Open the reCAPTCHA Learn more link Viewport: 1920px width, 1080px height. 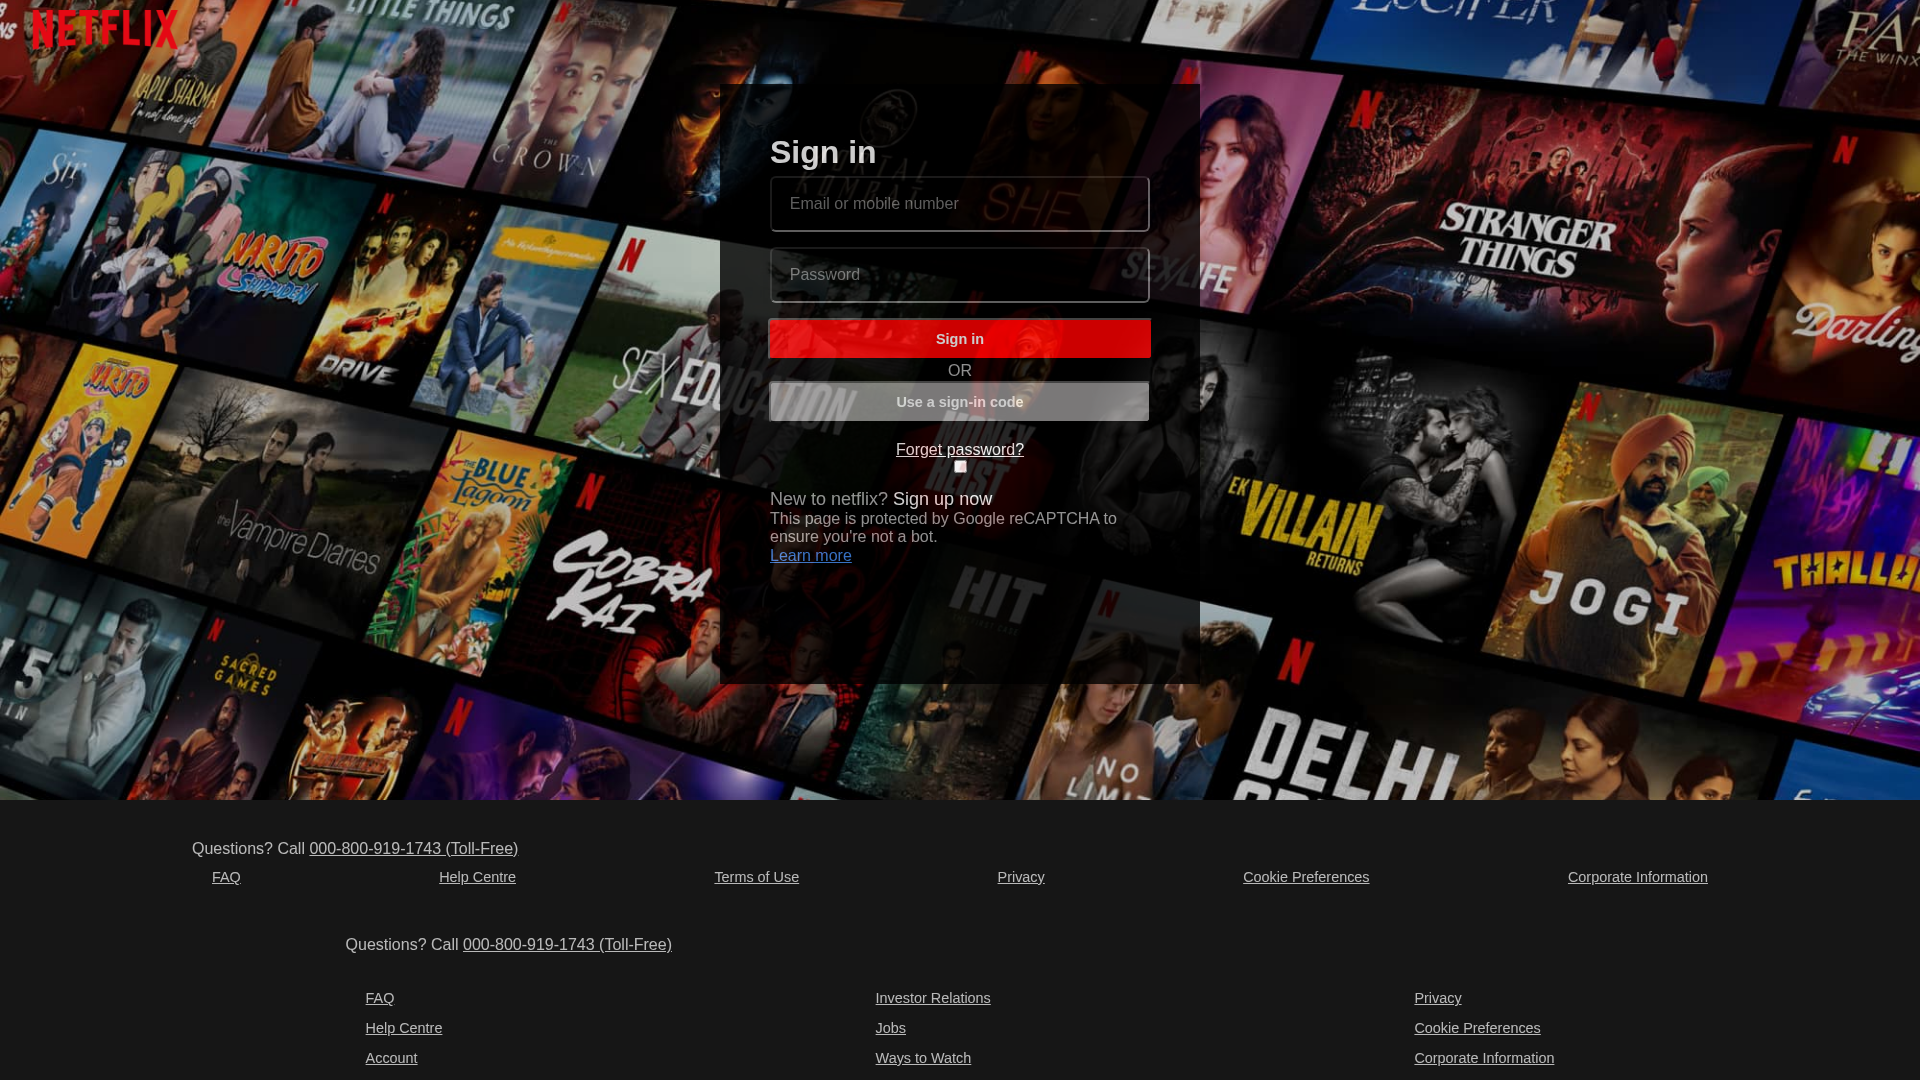pyautogui.click(x=811, y=556)
